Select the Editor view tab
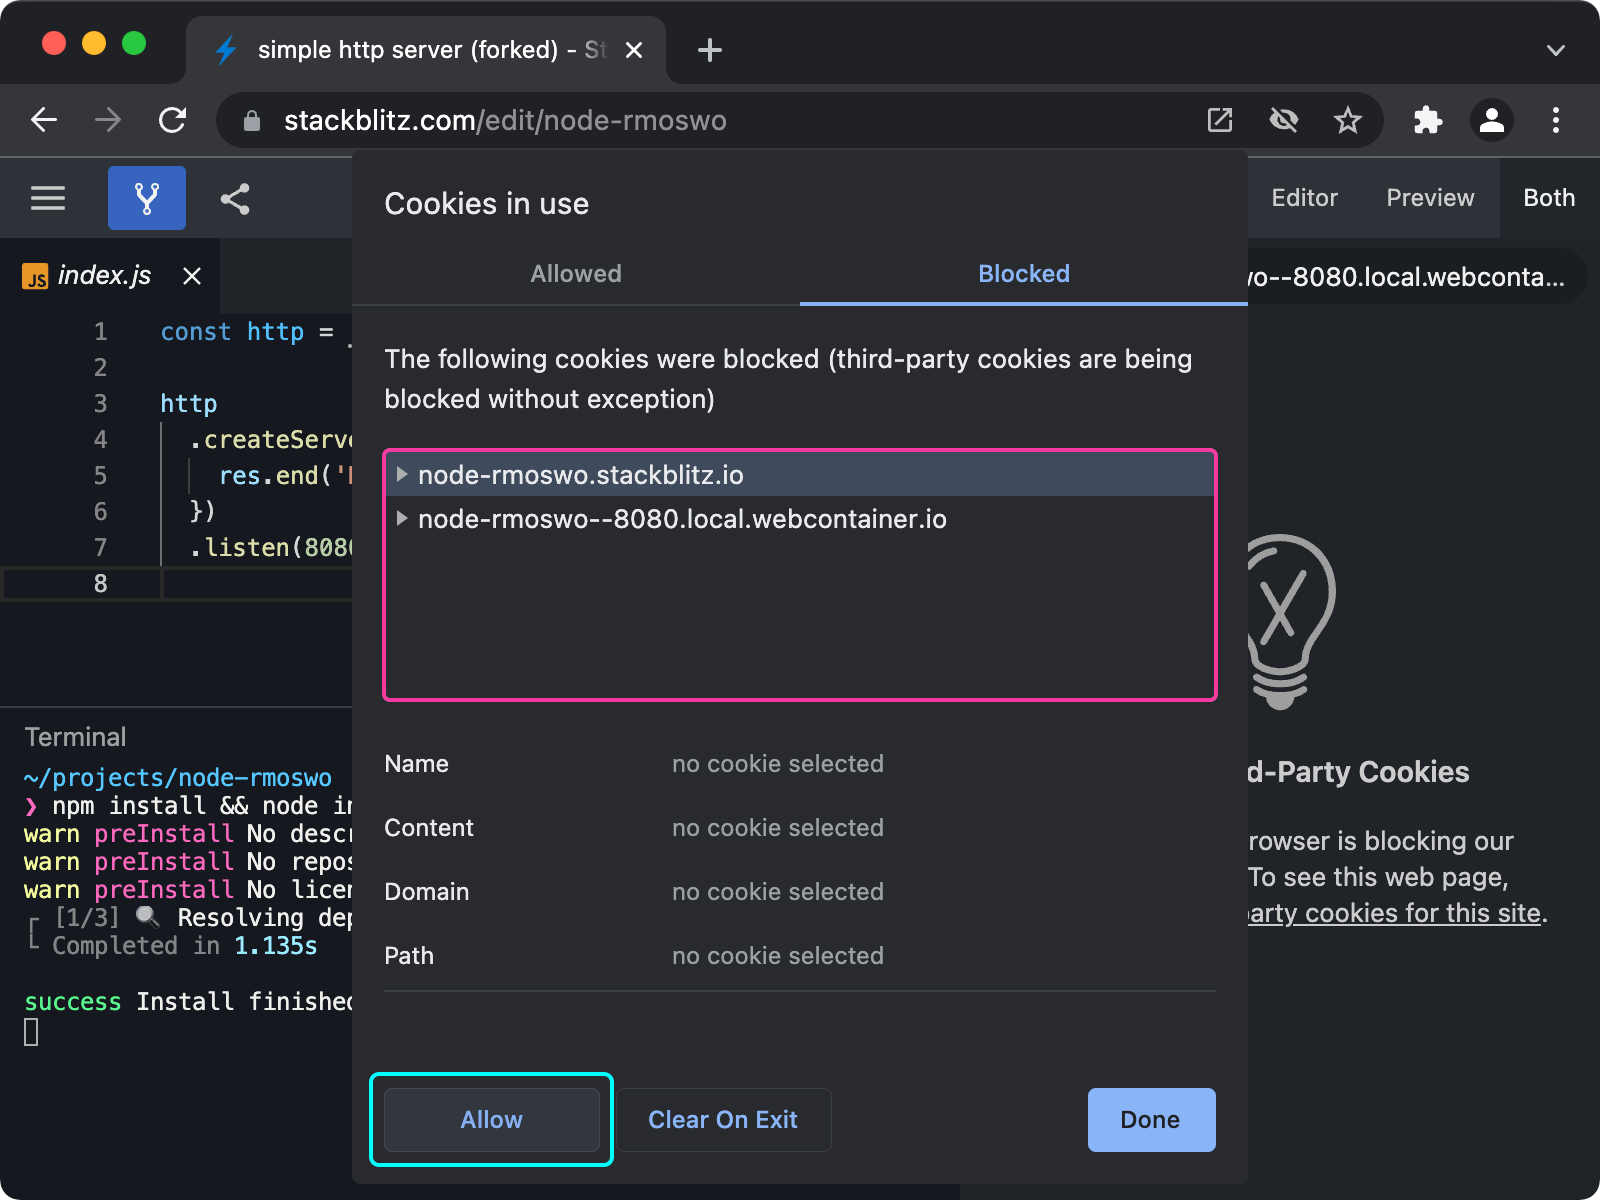The image size is (1600, 1200). pyautogui.click(x=1303, y=197)
